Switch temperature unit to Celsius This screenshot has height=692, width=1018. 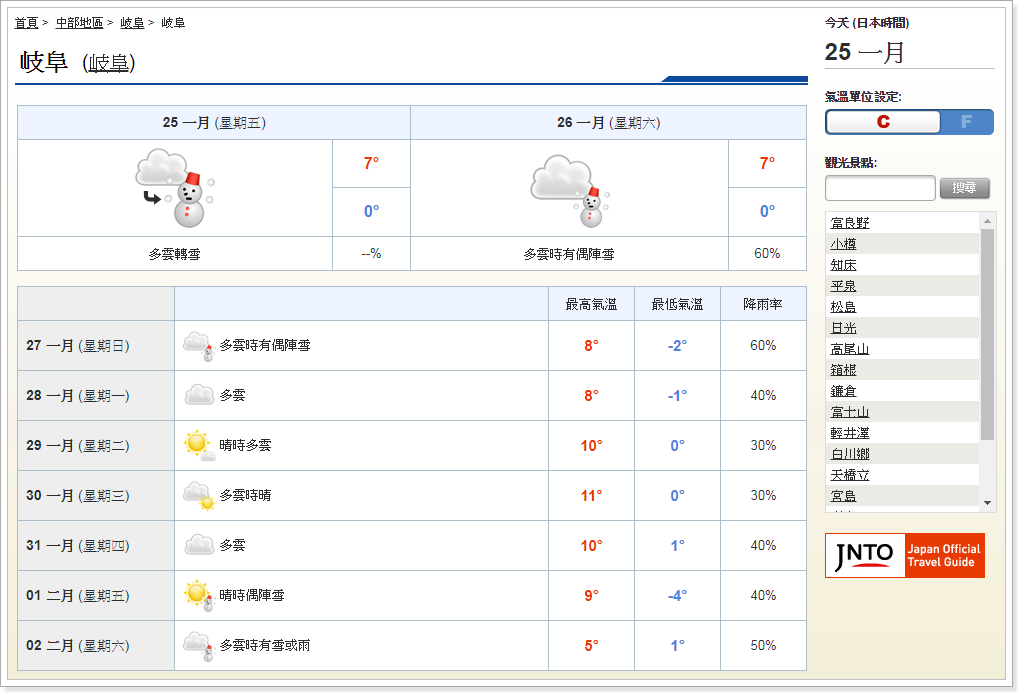(x=882, y=122)
